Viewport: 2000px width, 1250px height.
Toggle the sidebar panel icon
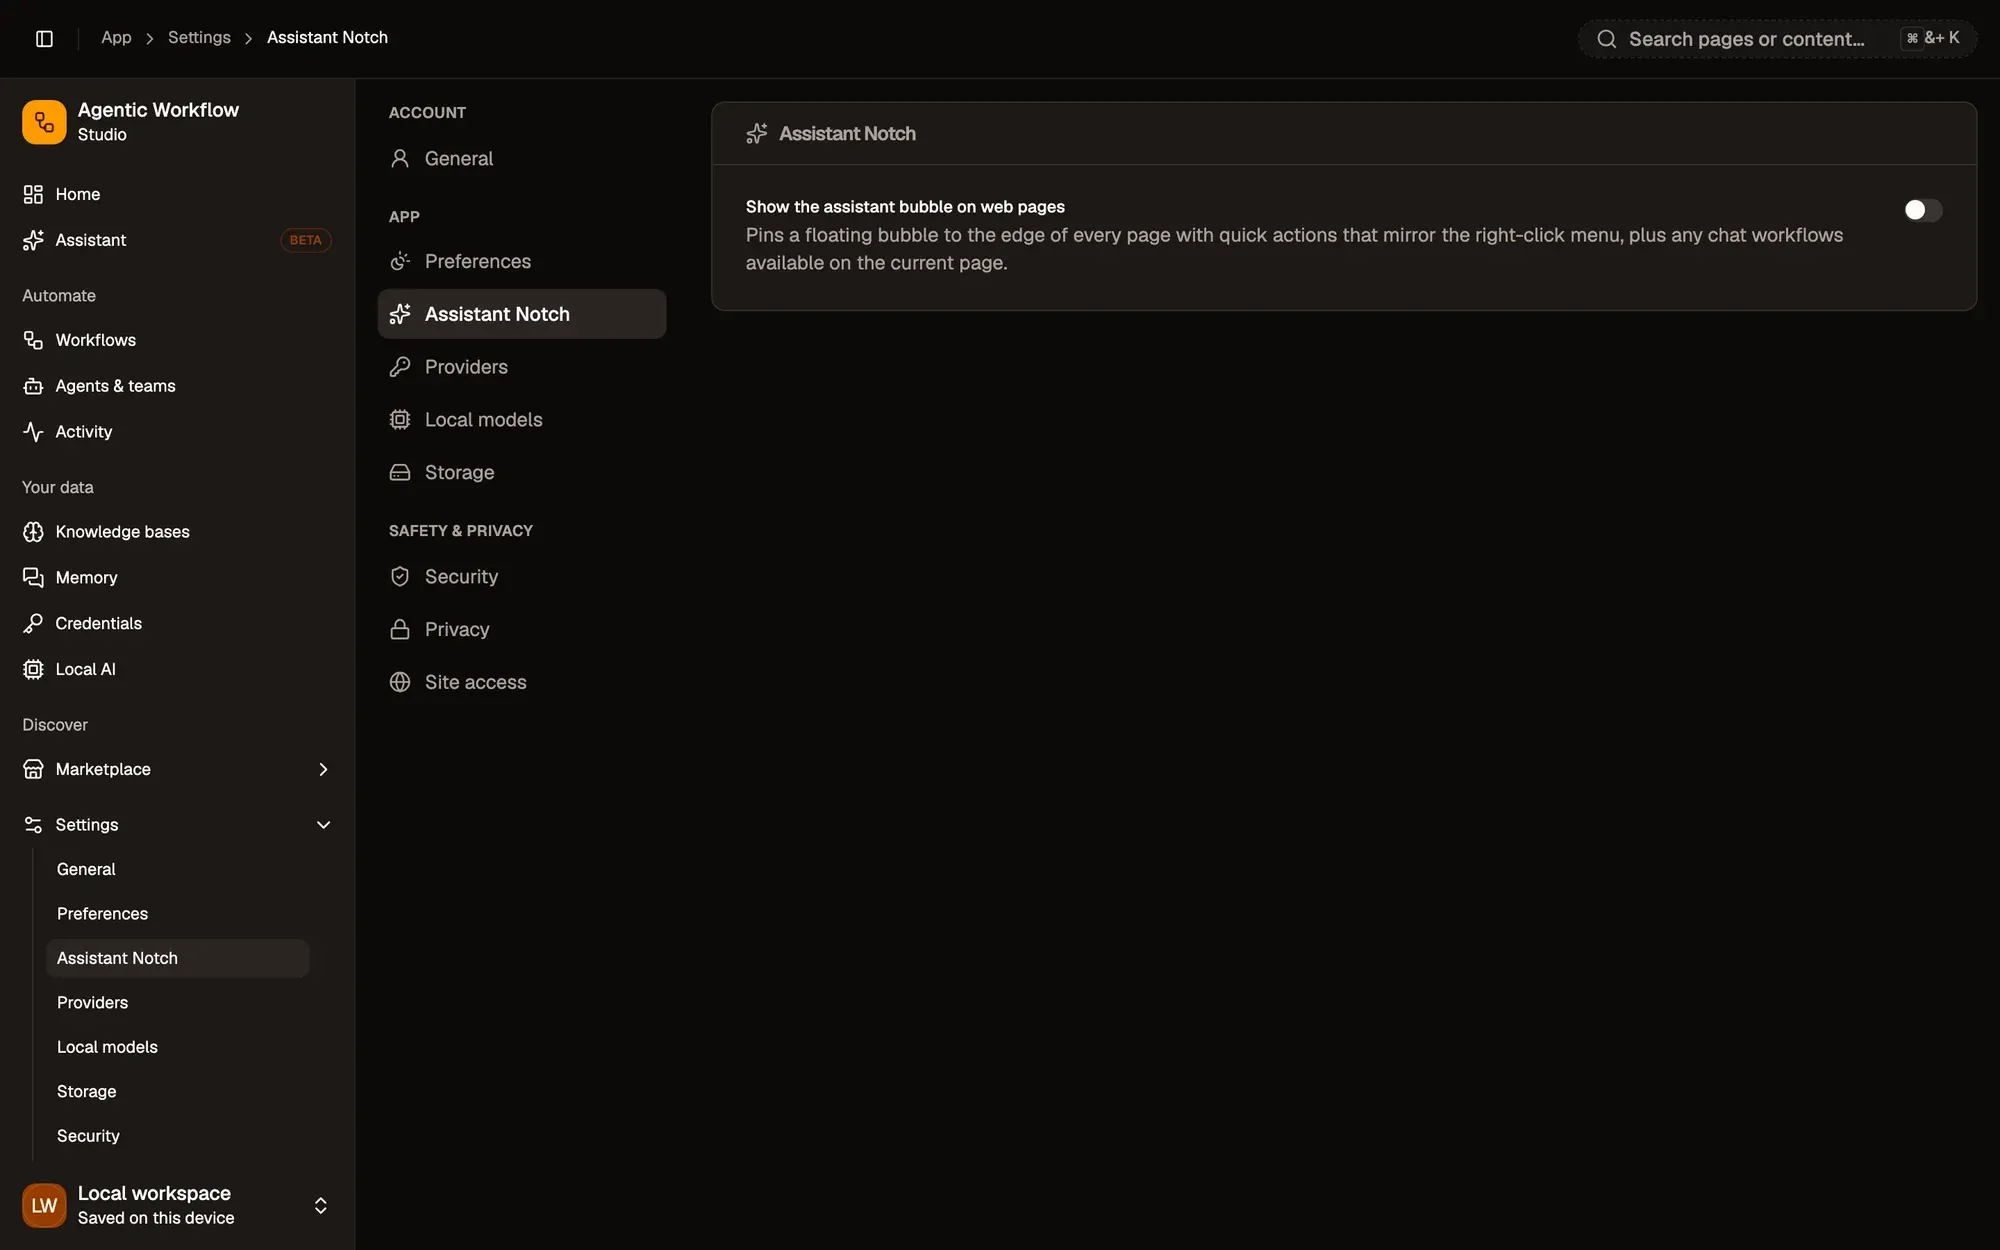click(44, 38)
